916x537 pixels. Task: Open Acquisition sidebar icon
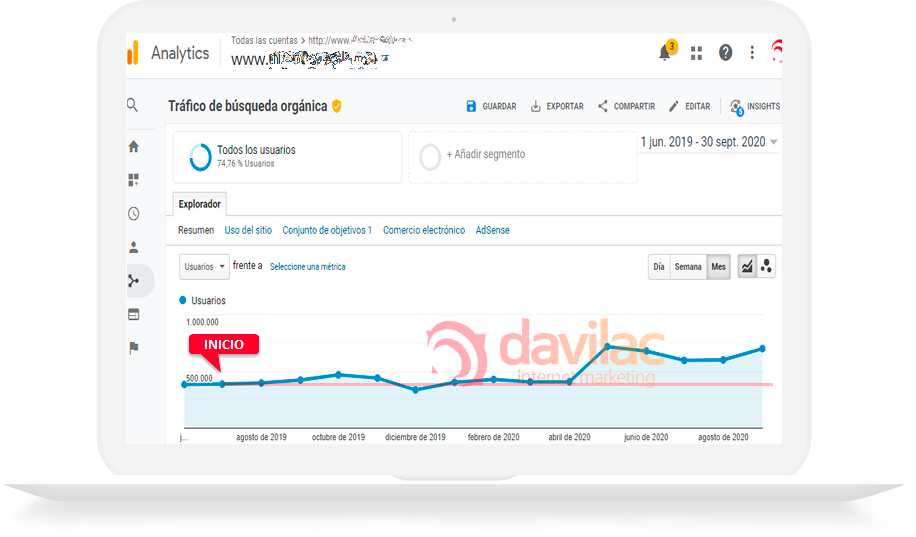(134, 281)
